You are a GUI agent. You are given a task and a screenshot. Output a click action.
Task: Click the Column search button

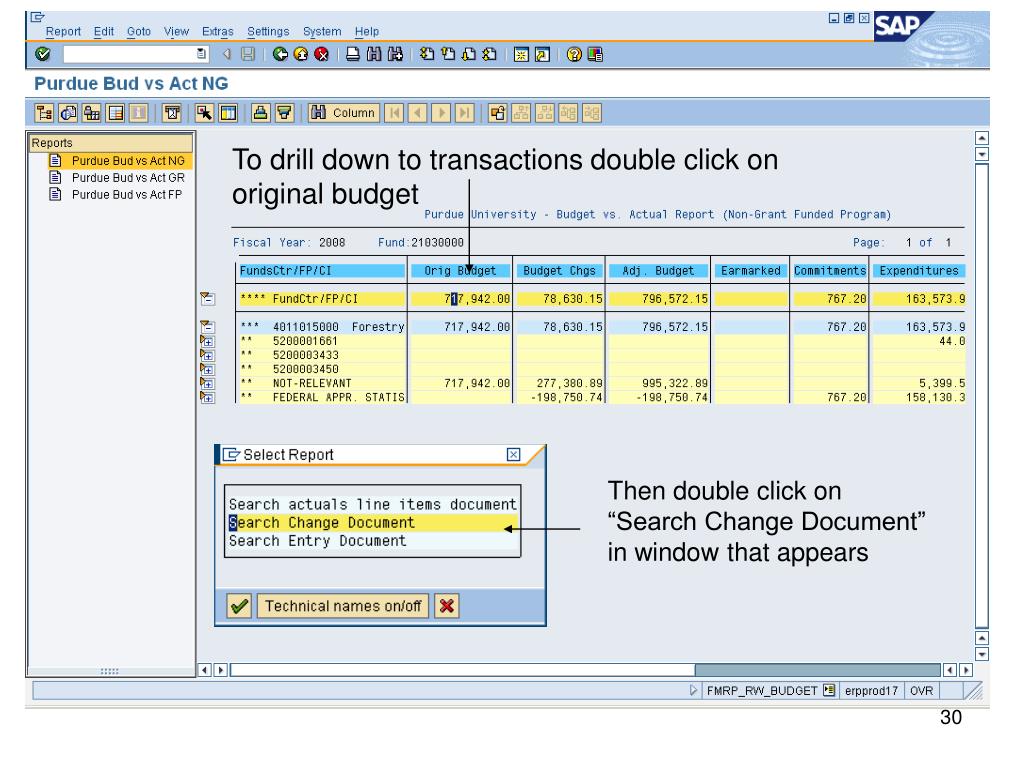coord(344,113)
